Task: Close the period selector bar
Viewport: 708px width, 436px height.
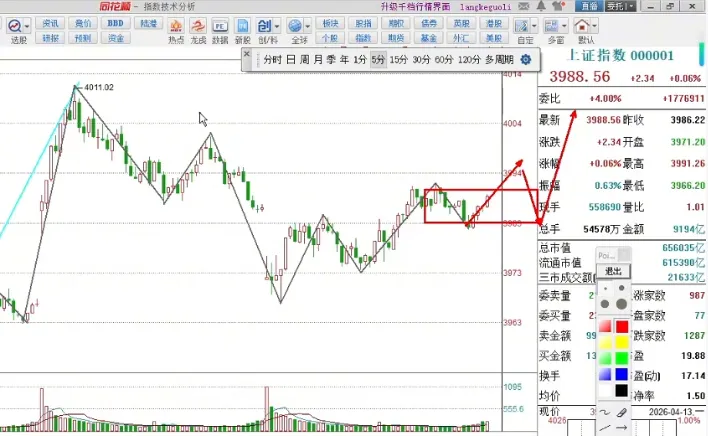Action: [247, 54]
